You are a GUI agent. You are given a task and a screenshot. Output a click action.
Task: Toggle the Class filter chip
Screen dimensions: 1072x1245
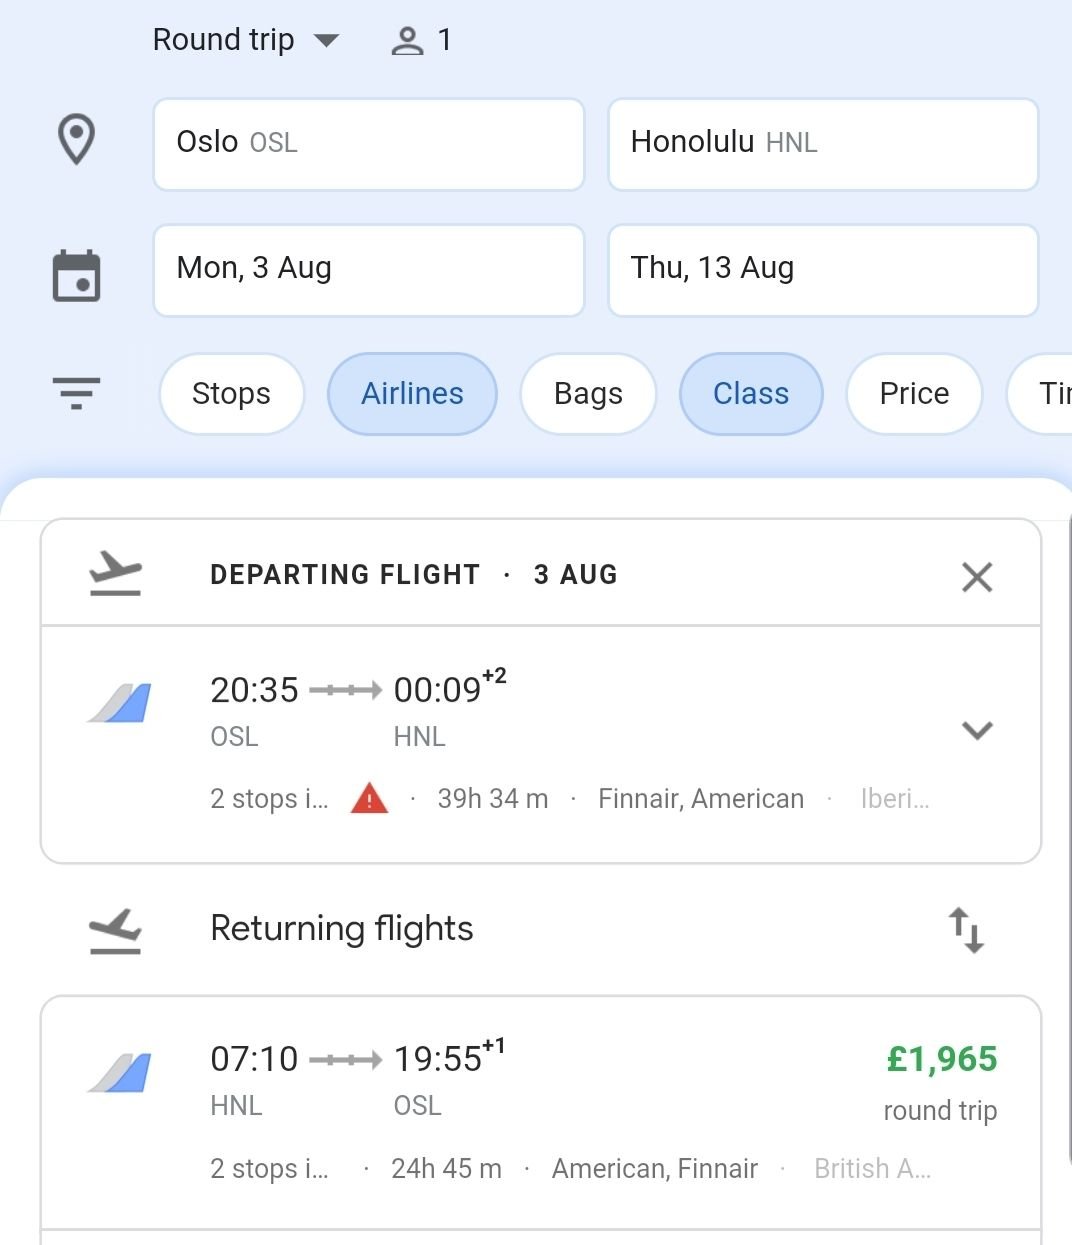pos(751,394)
